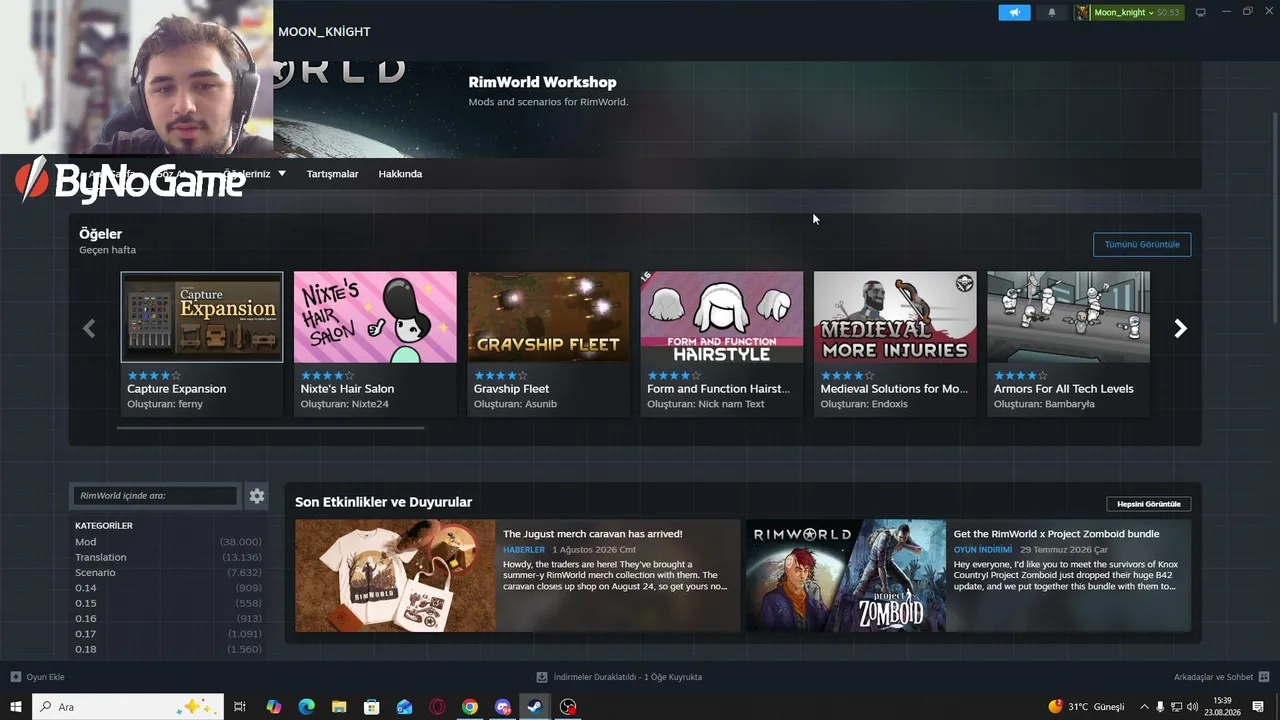Image resolution: width=1280 pixels, height=720 pixels.
Task: Open Microsoft Edge from the taskbar
Action: [307, 707]
